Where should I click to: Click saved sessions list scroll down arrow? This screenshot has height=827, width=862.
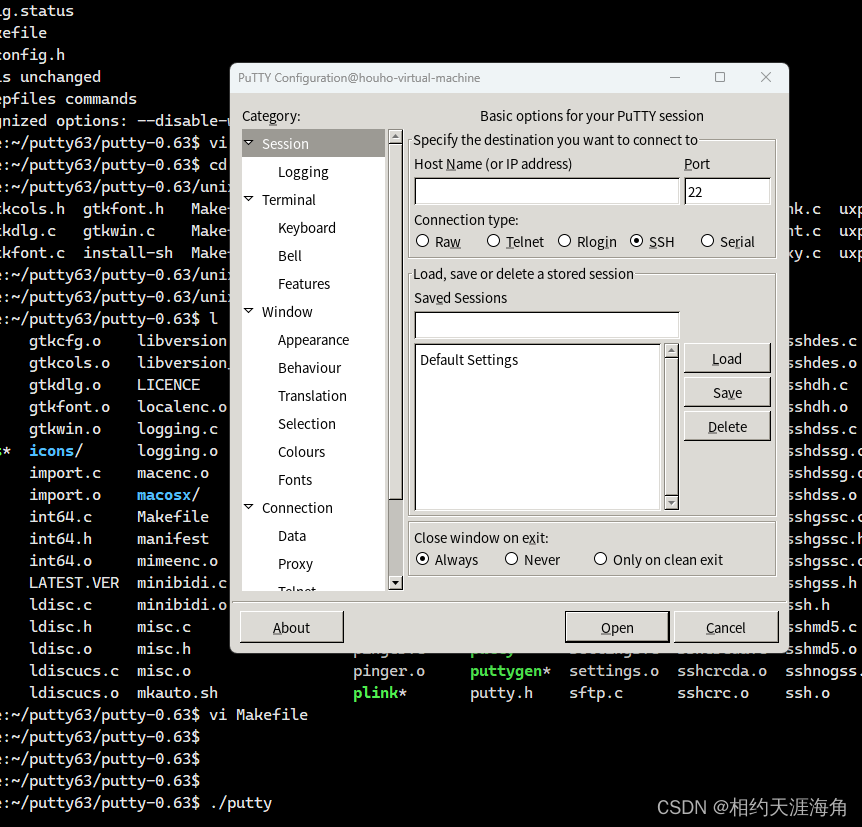[x=671, y=503]
